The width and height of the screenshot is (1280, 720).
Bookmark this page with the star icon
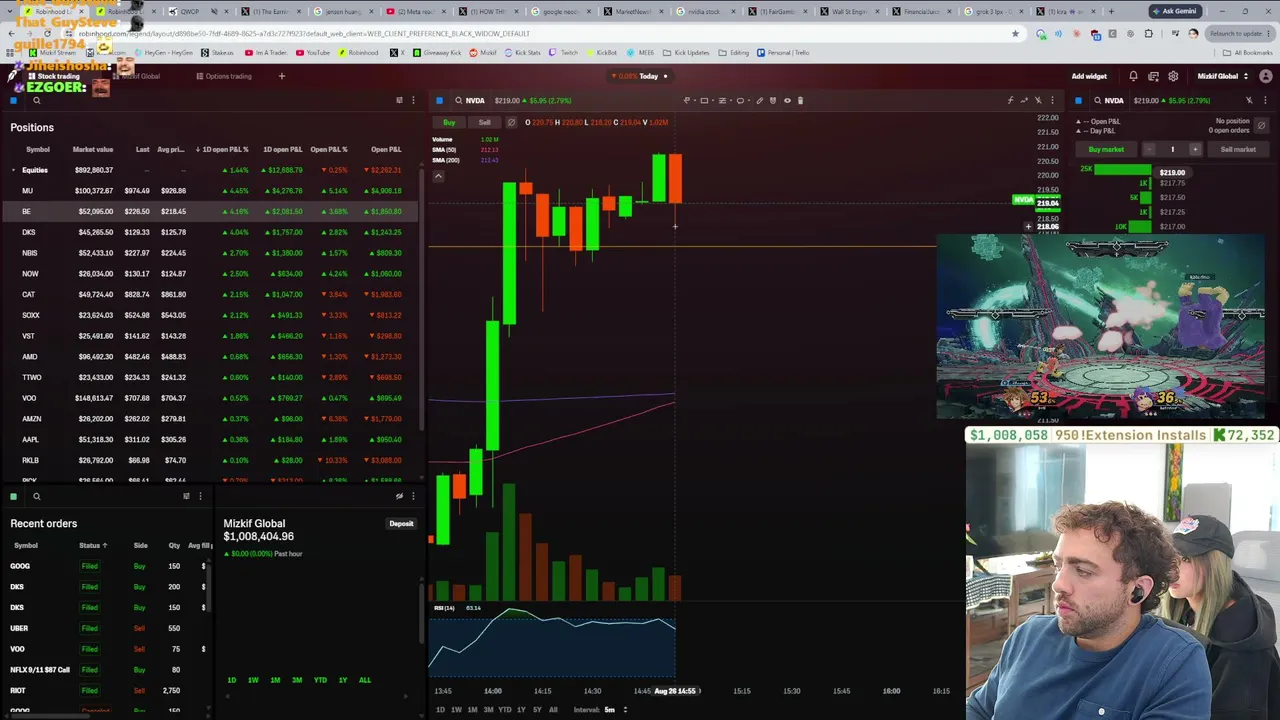click(1015, 33)
